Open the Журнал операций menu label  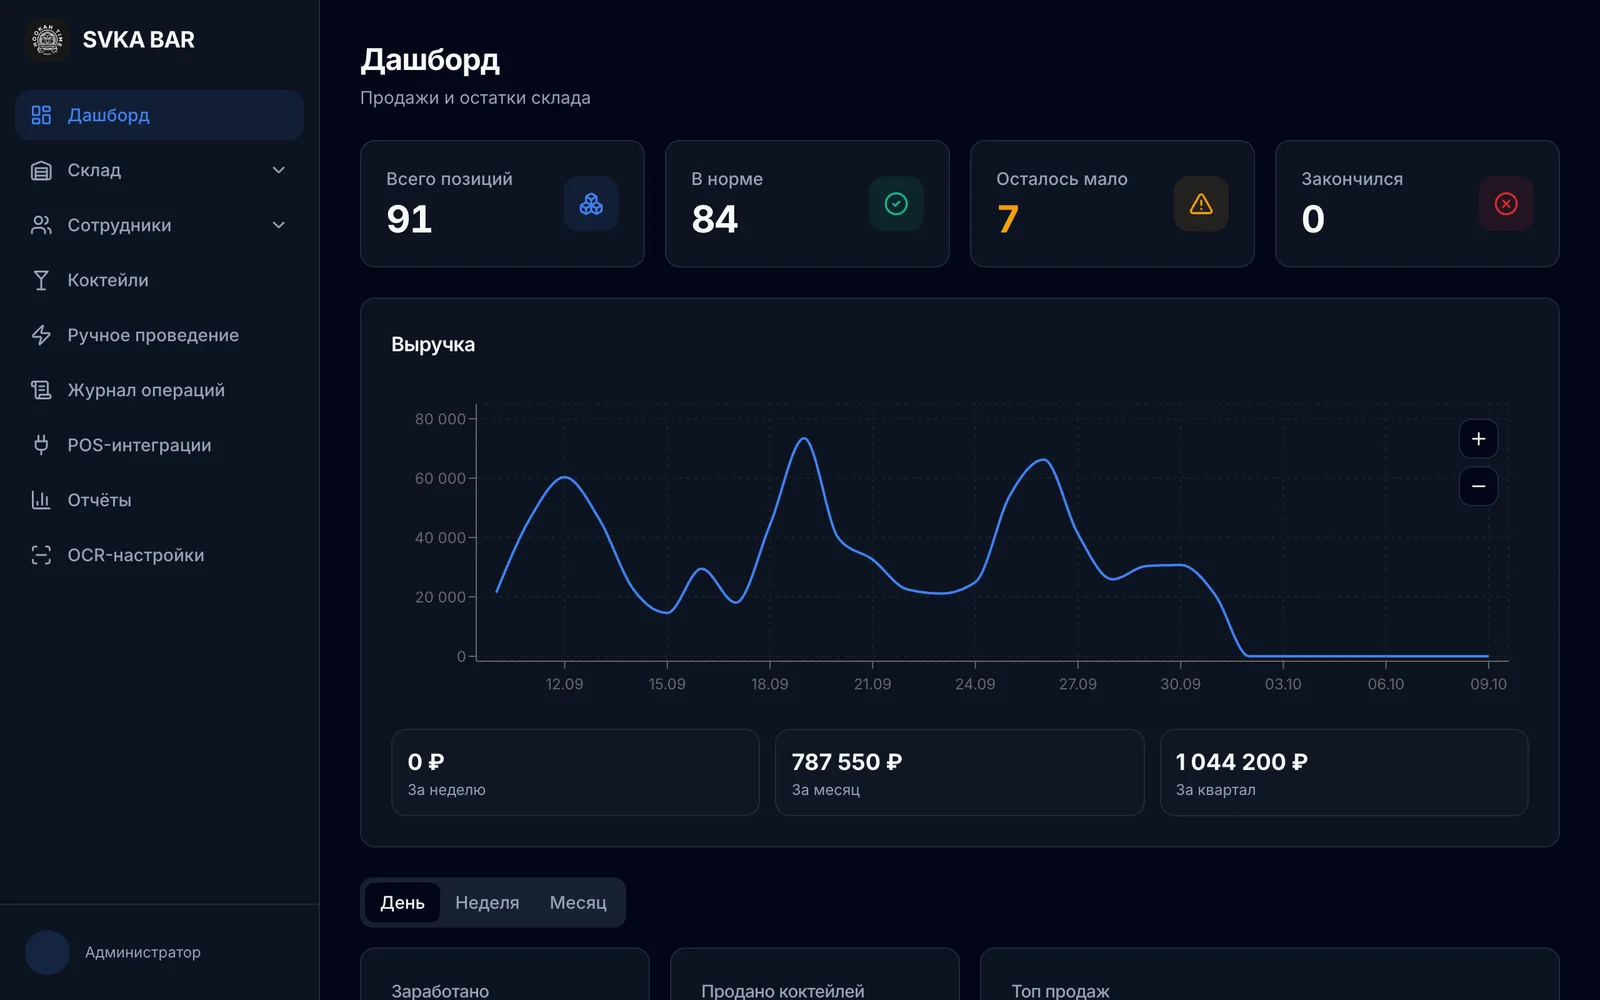click(146, 390)
